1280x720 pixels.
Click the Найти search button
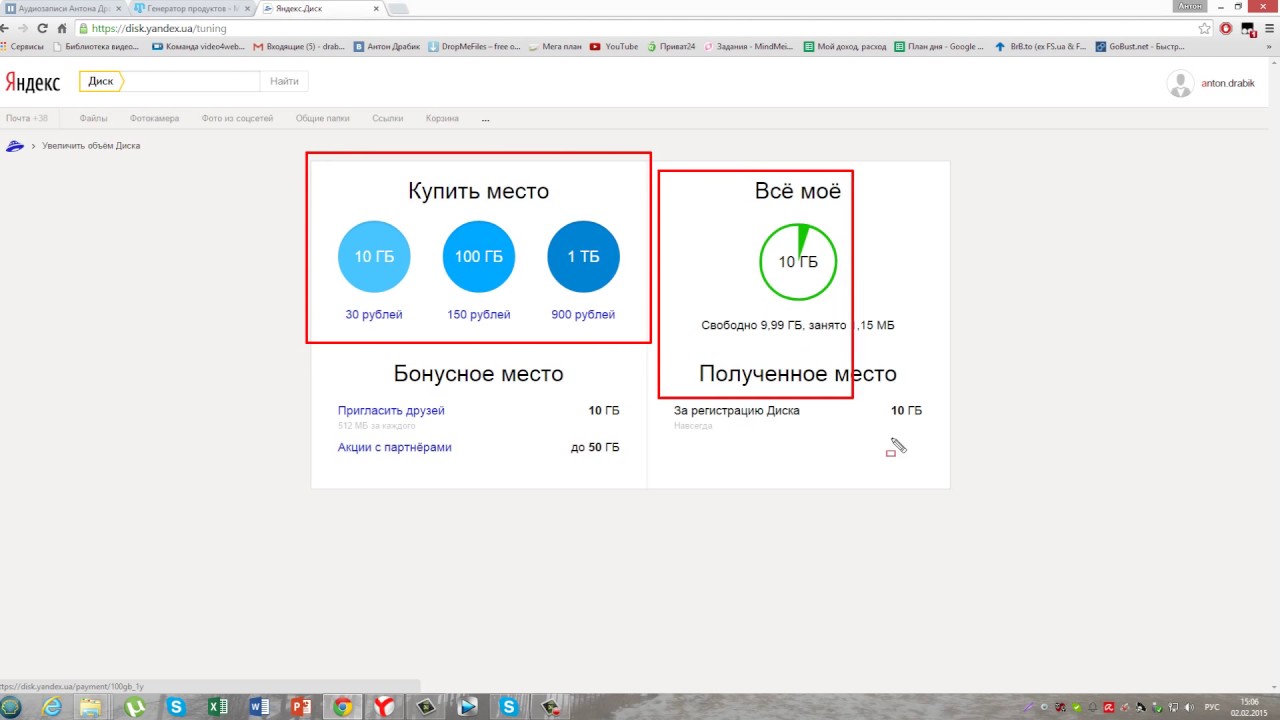click(284, 82)
